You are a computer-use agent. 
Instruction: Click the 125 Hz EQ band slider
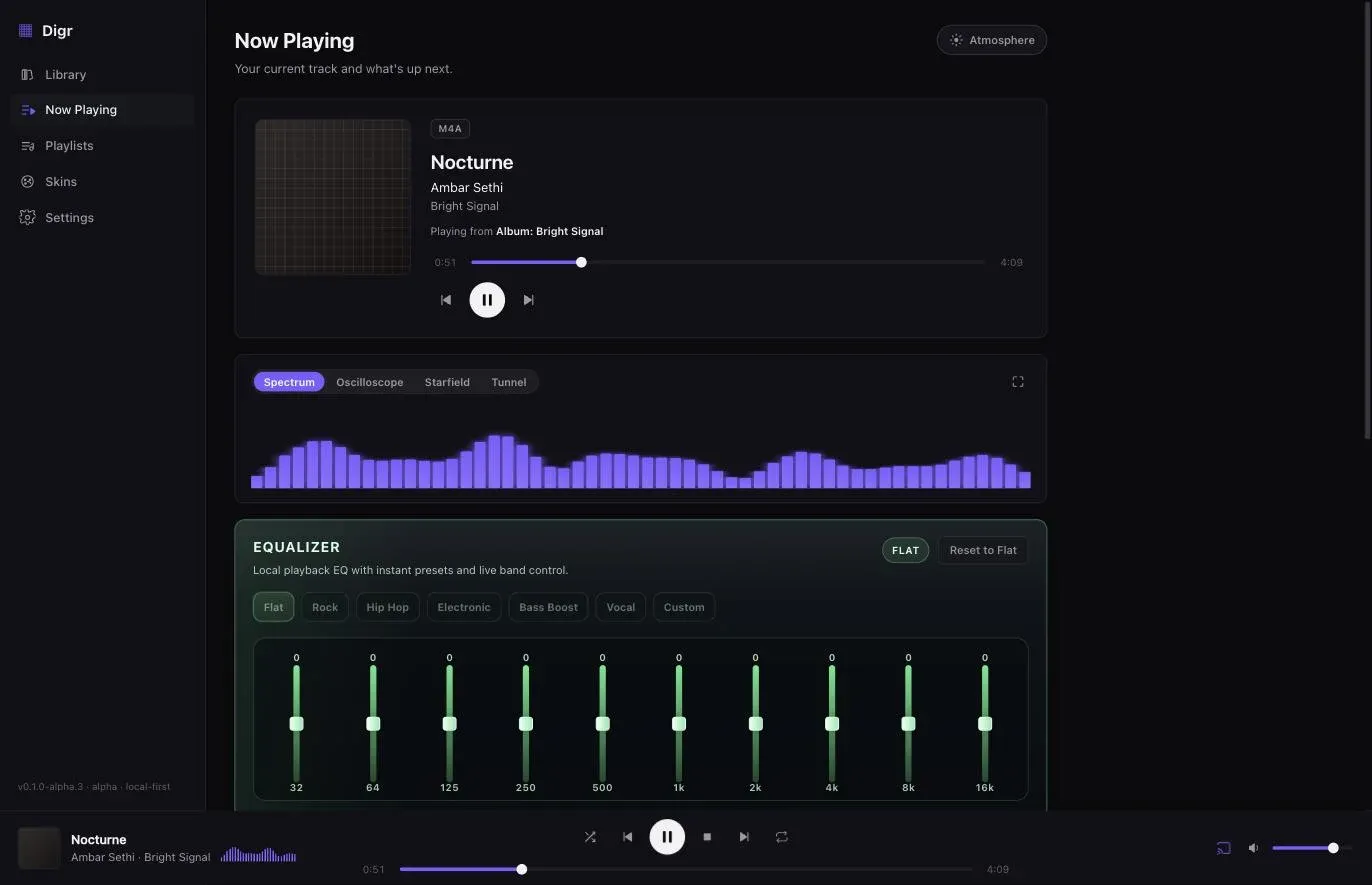click(x=449, y=723)
